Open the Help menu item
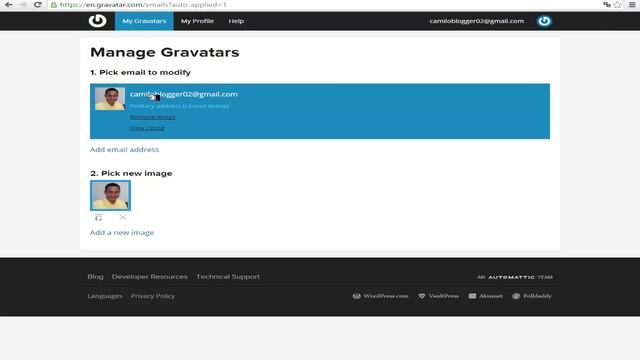The width and height of the screenshot is (640, 360). point(236,21)
